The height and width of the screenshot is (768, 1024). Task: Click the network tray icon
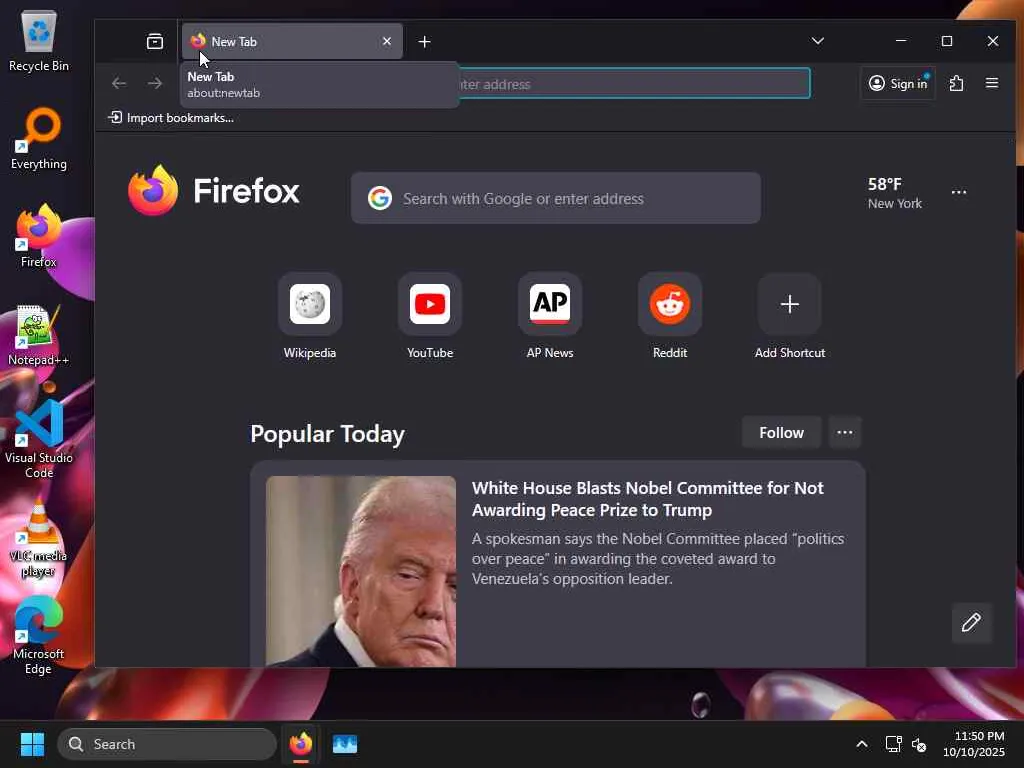click(x=893, y=744)
